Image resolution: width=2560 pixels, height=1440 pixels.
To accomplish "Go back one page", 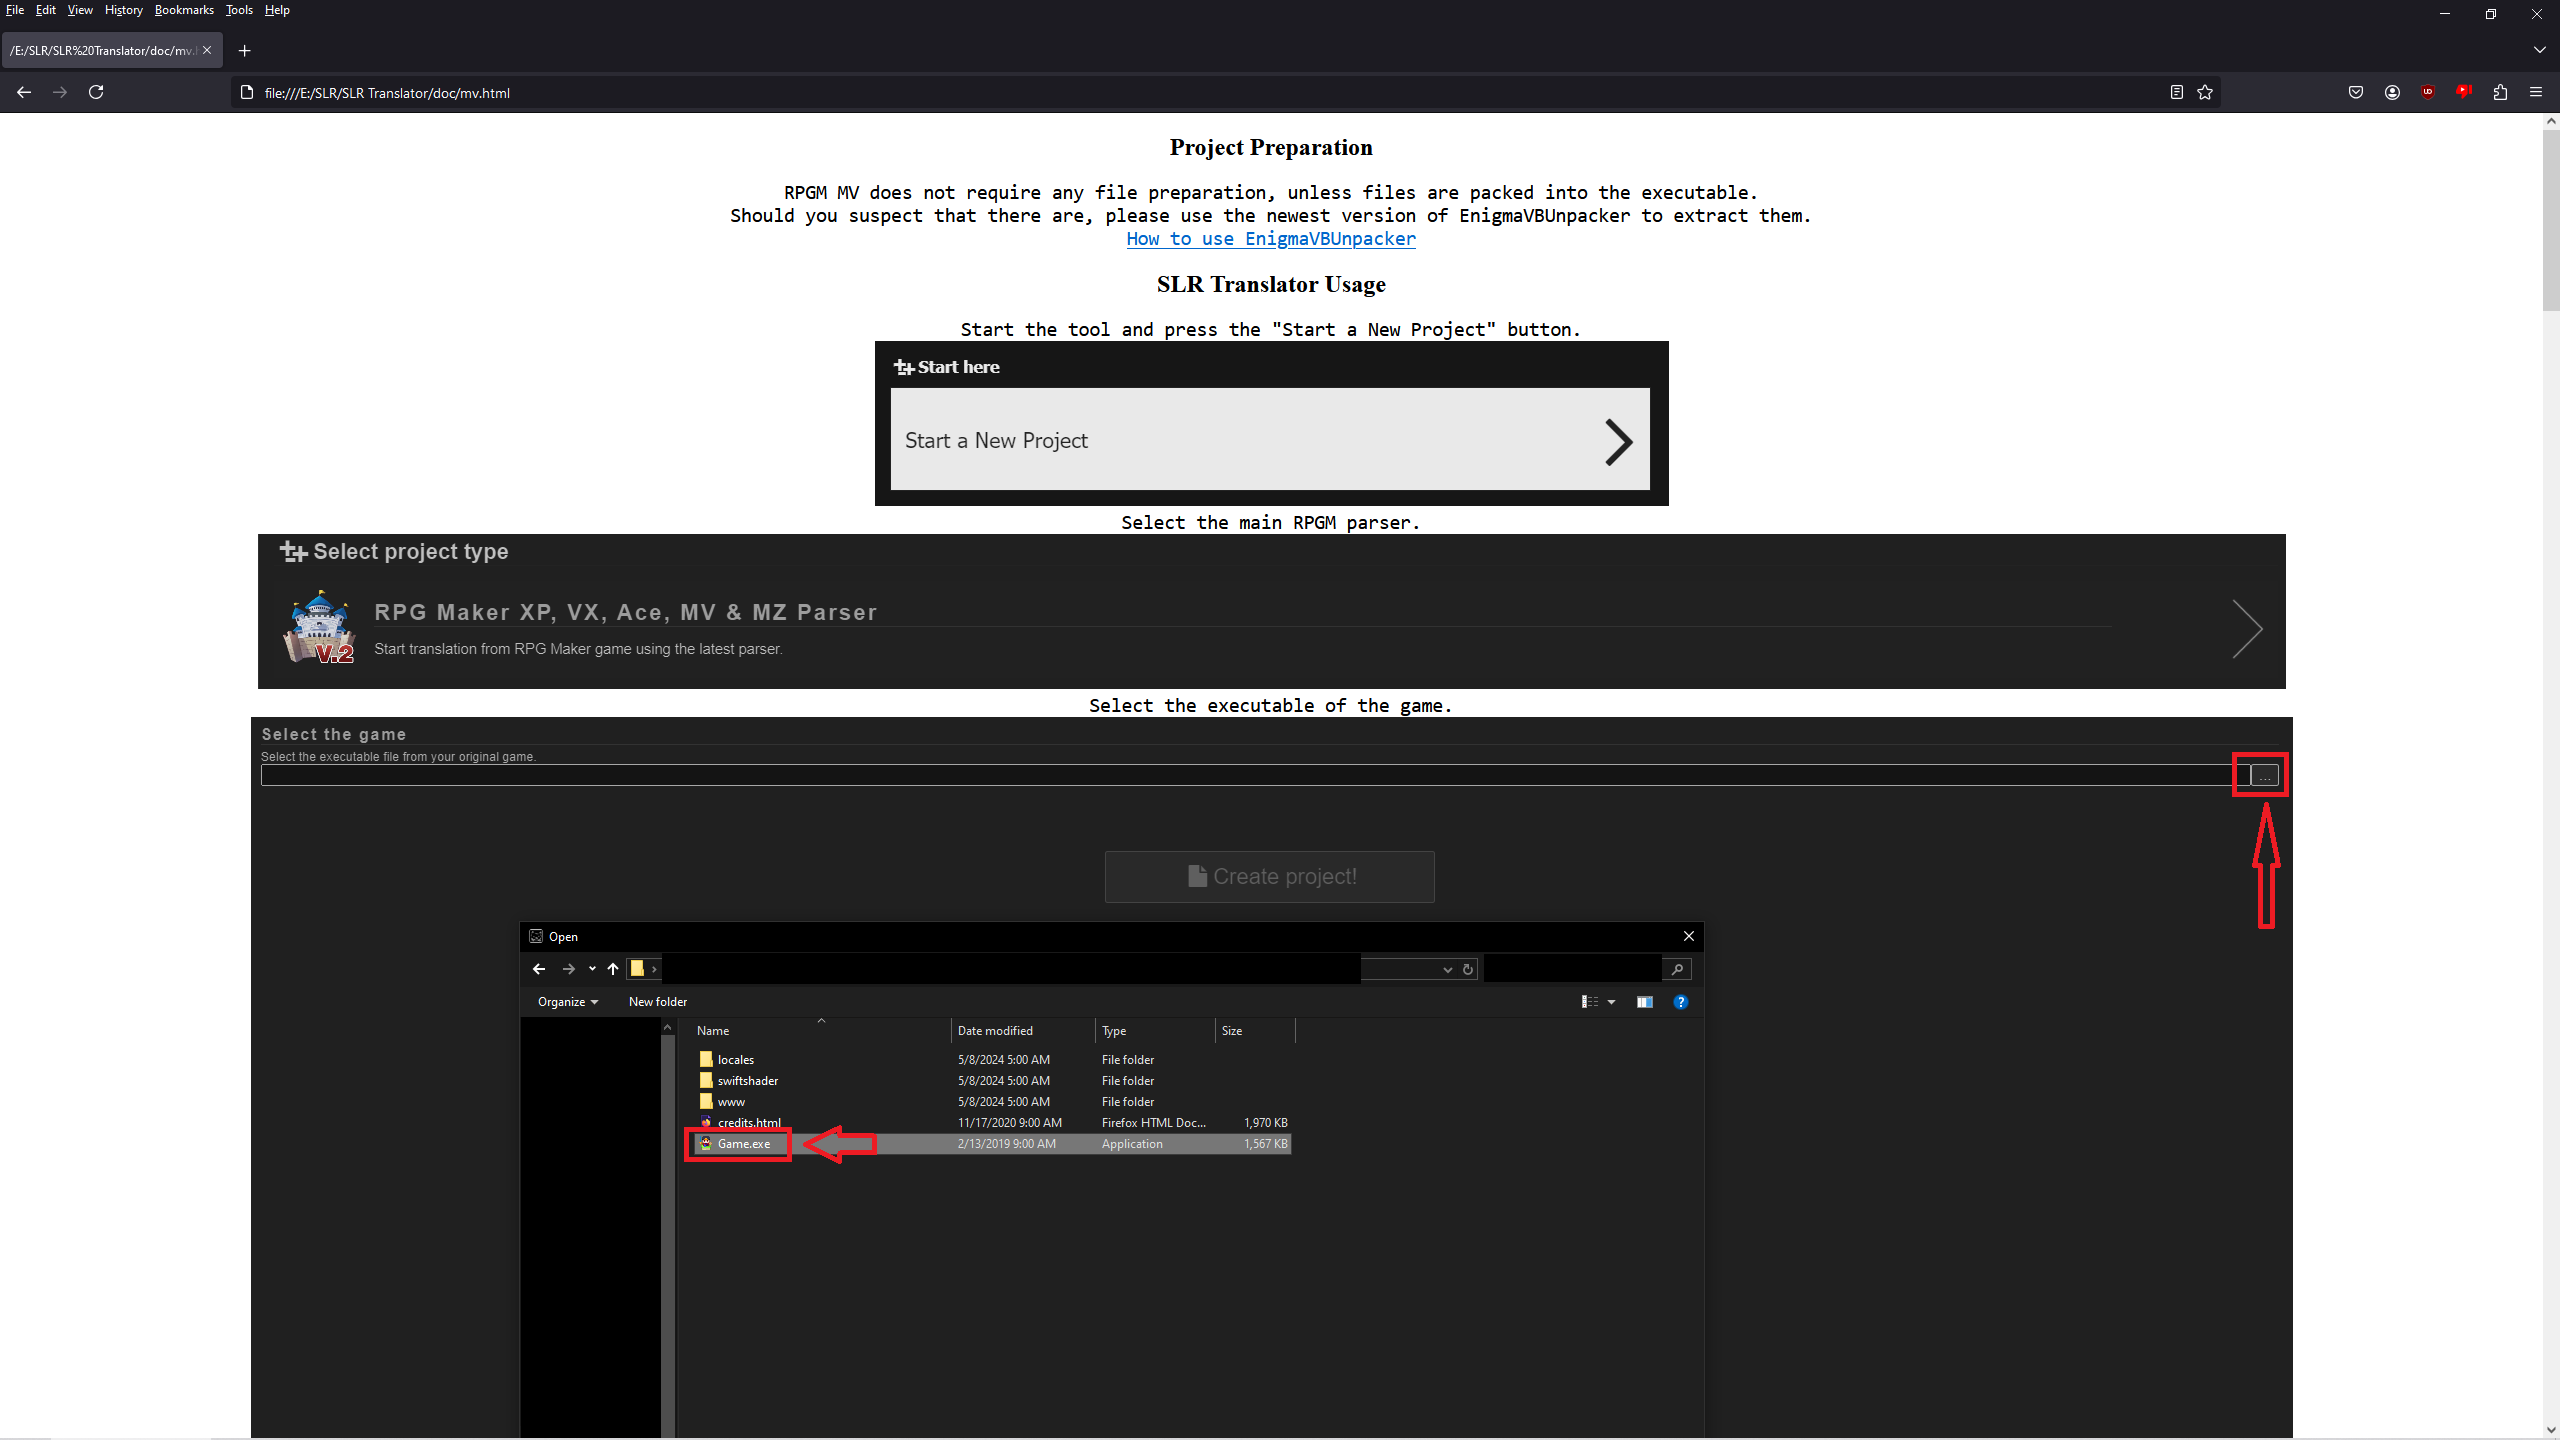I will pyautogui.click(x=24, y=92).
